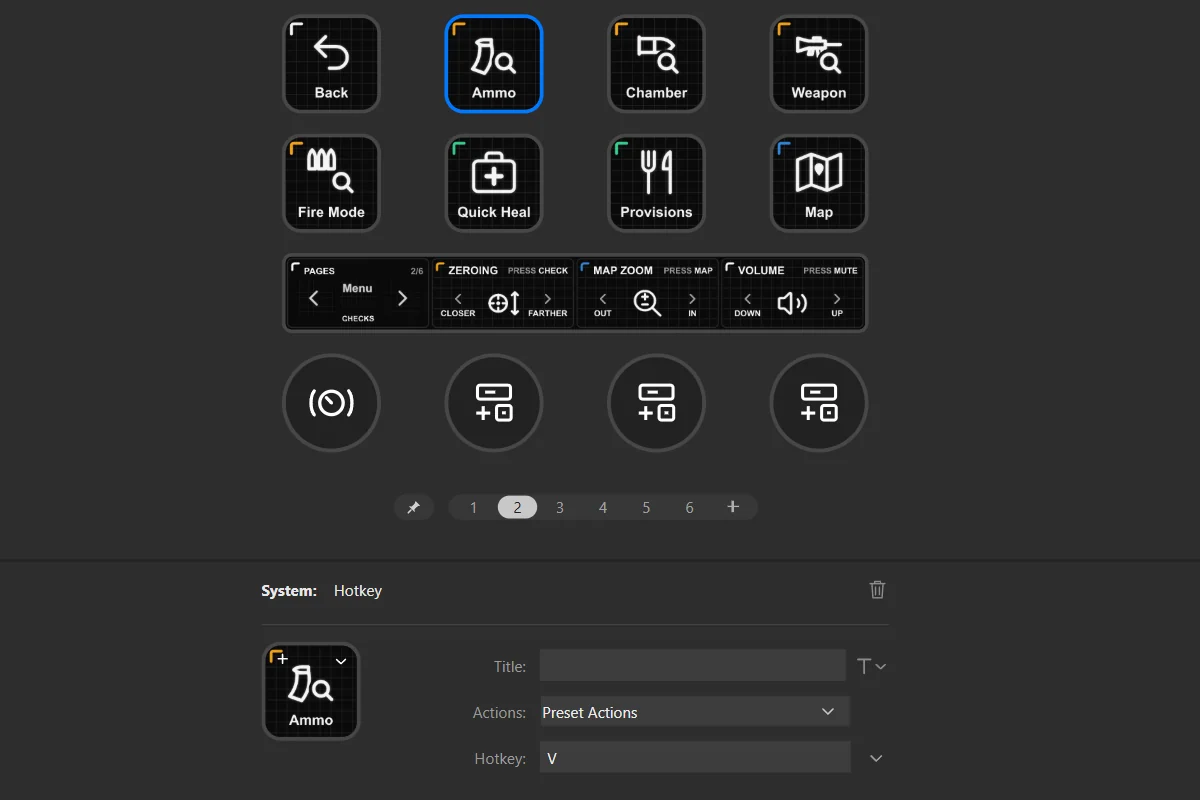Image resolution: width=1200 pixels, height=800 pixels.
Task: Click the zeroing crosshair icon
Action: click(503, 303)
